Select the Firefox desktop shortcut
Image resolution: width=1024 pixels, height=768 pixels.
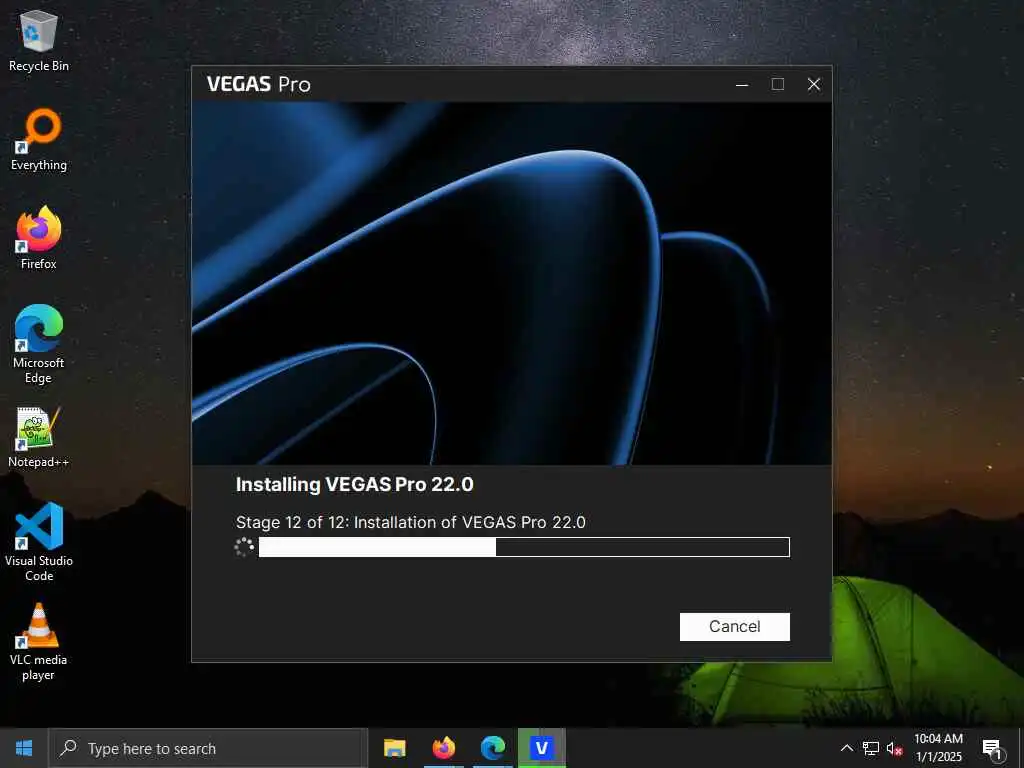pos(39,238)
